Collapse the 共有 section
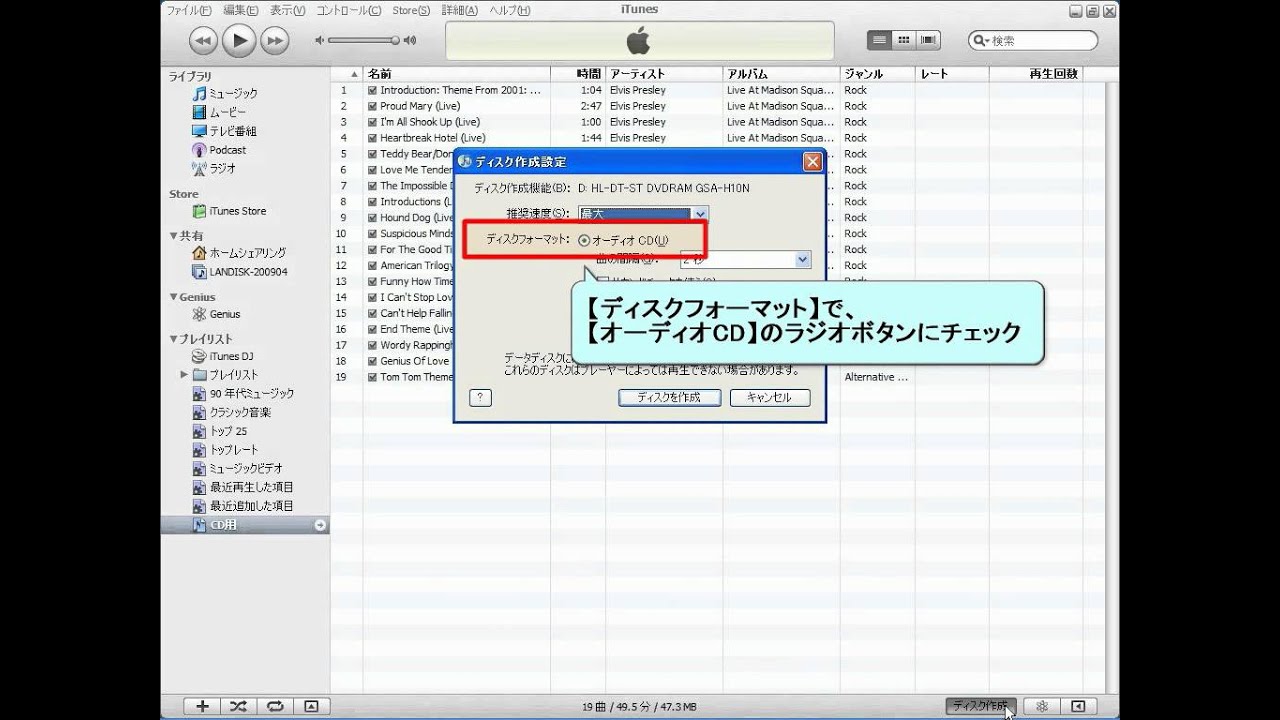The image size is (1280, 720). 173,236
